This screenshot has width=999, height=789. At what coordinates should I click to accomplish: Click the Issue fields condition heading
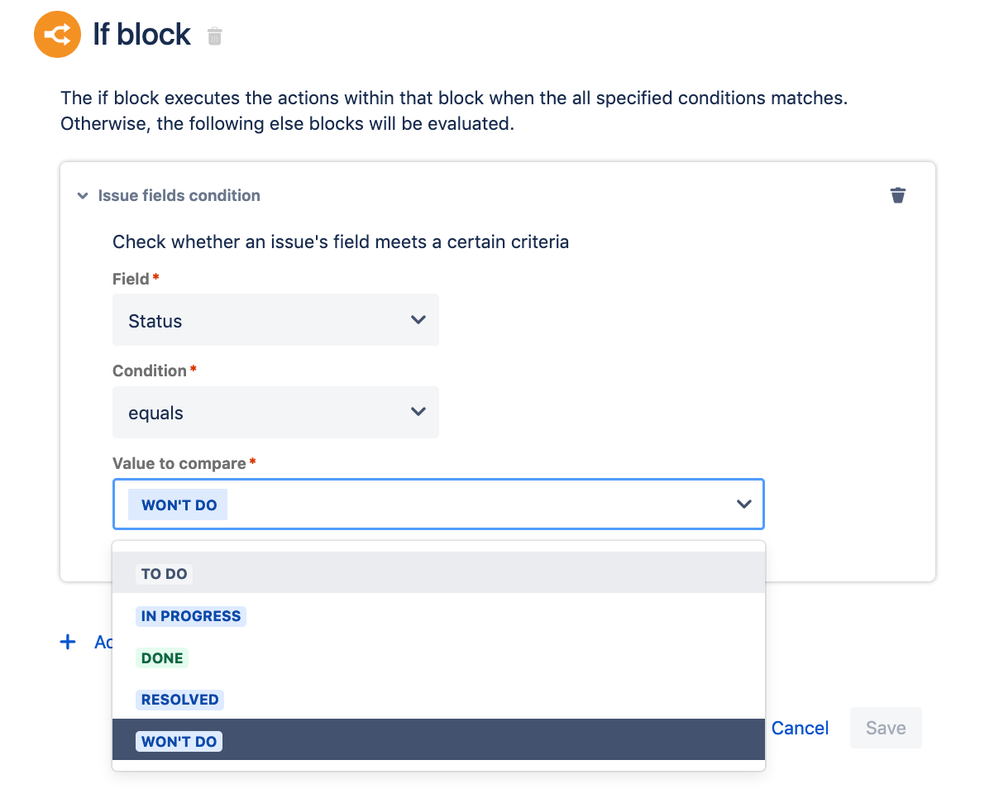[179, 196]
